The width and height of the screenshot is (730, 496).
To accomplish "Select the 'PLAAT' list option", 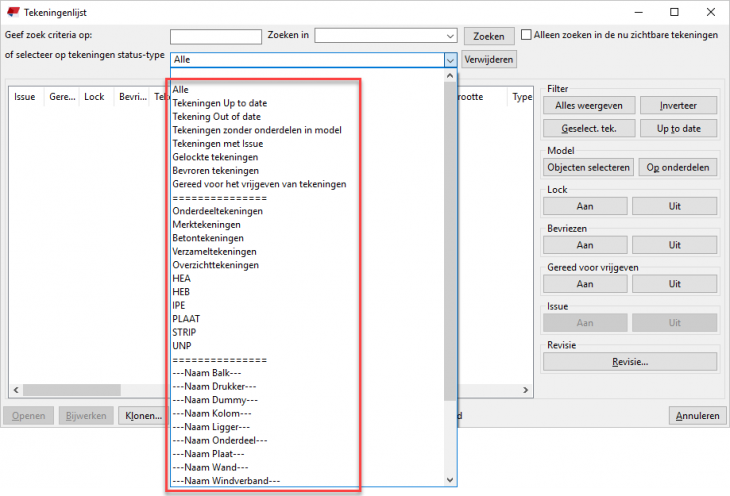I will click(x=186, y=319).
